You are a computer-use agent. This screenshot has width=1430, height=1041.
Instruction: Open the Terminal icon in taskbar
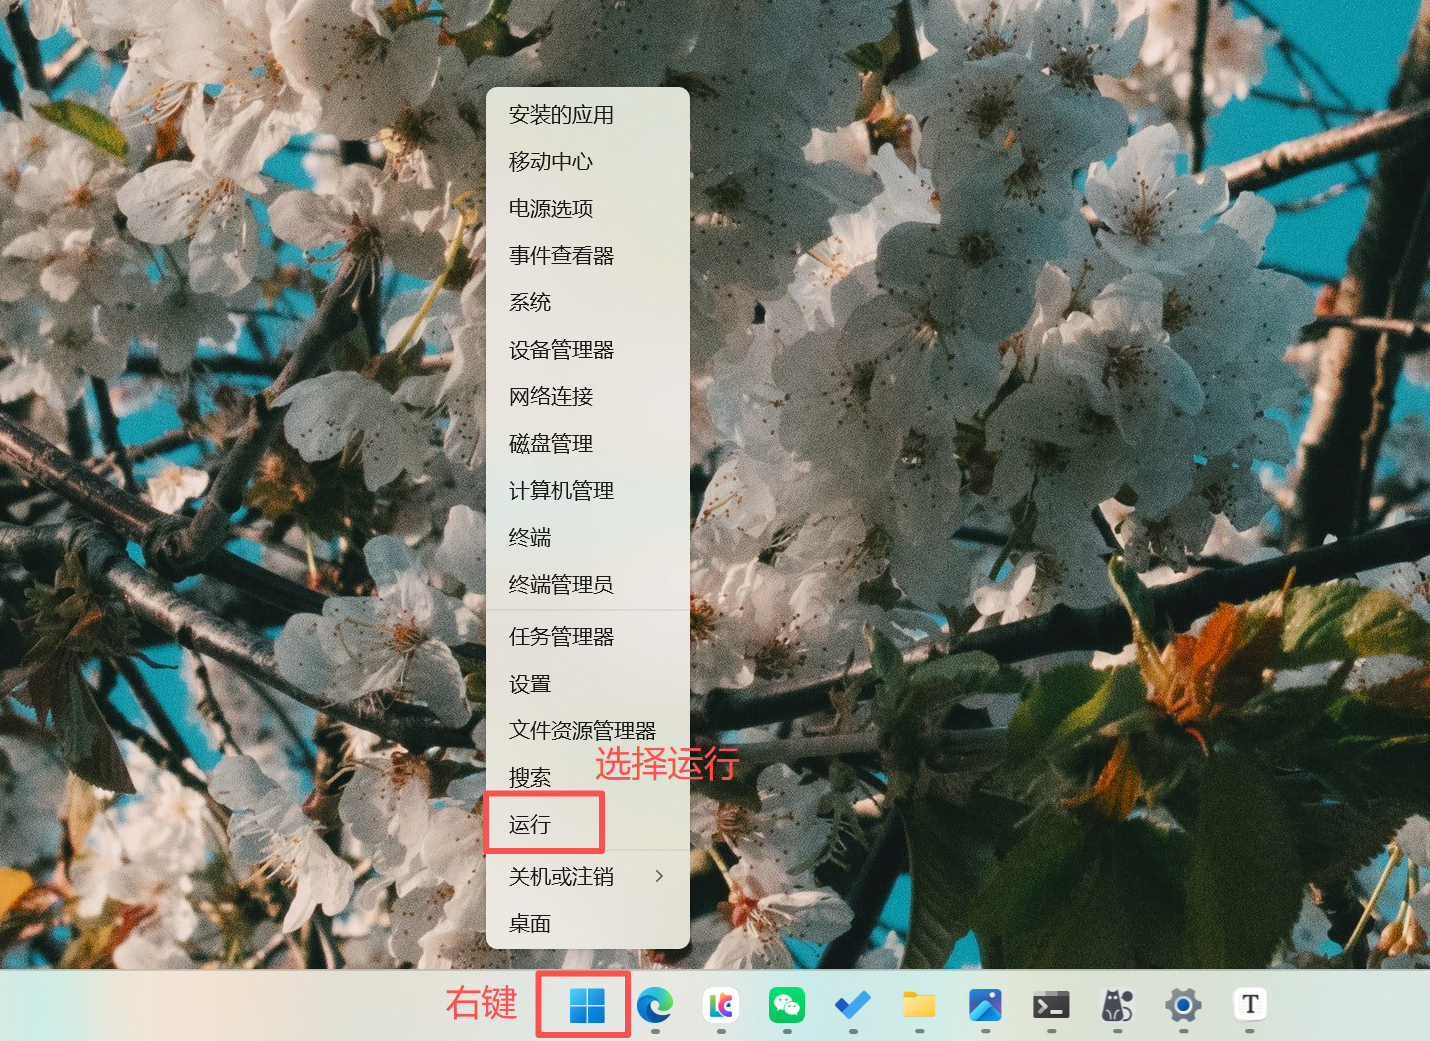(1051, 1004)
